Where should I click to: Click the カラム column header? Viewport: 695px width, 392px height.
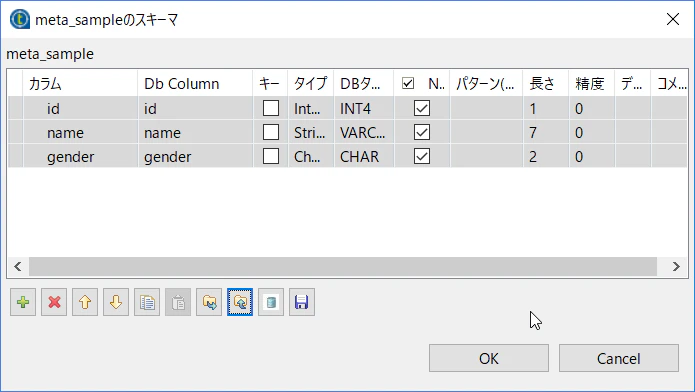click(80, 83)
